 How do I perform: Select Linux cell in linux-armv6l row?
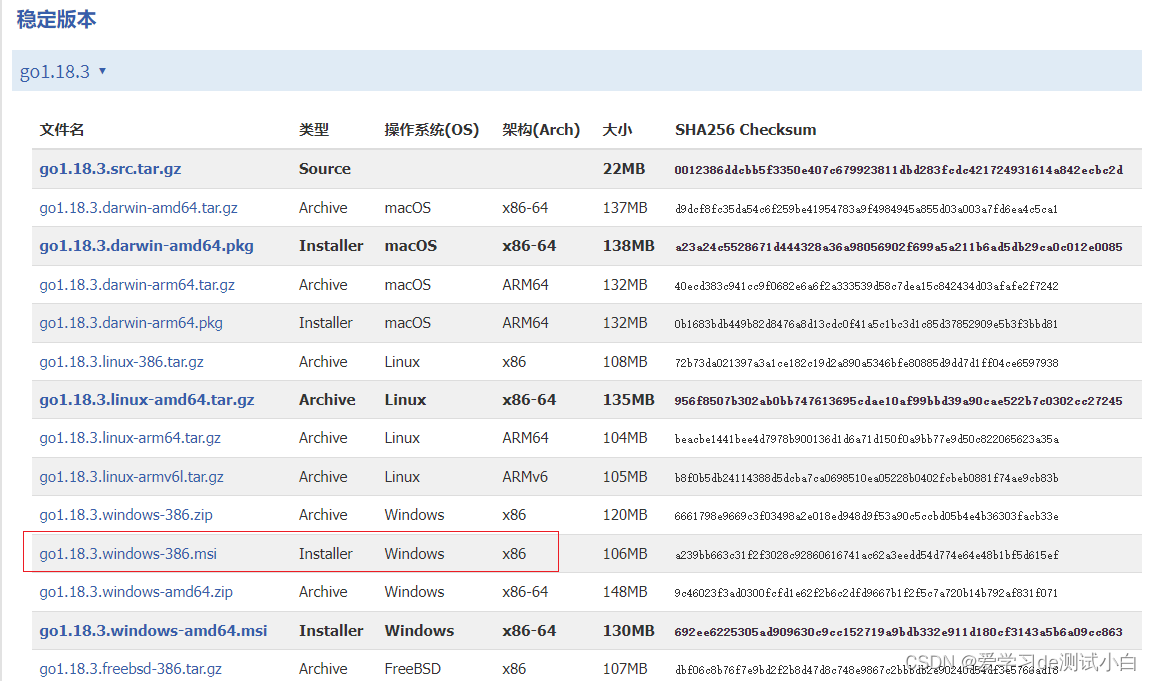402,477
